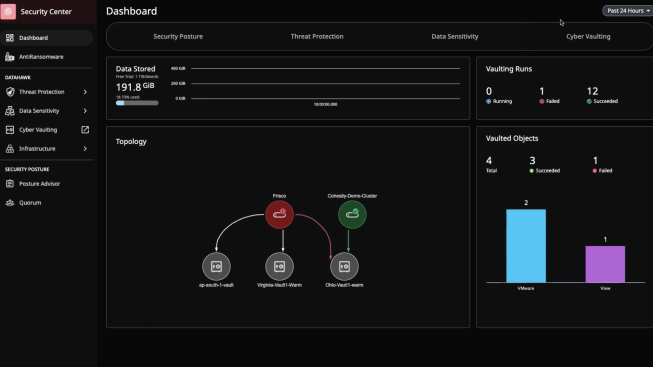Click the data stored usage progress bar

[137, 103]
